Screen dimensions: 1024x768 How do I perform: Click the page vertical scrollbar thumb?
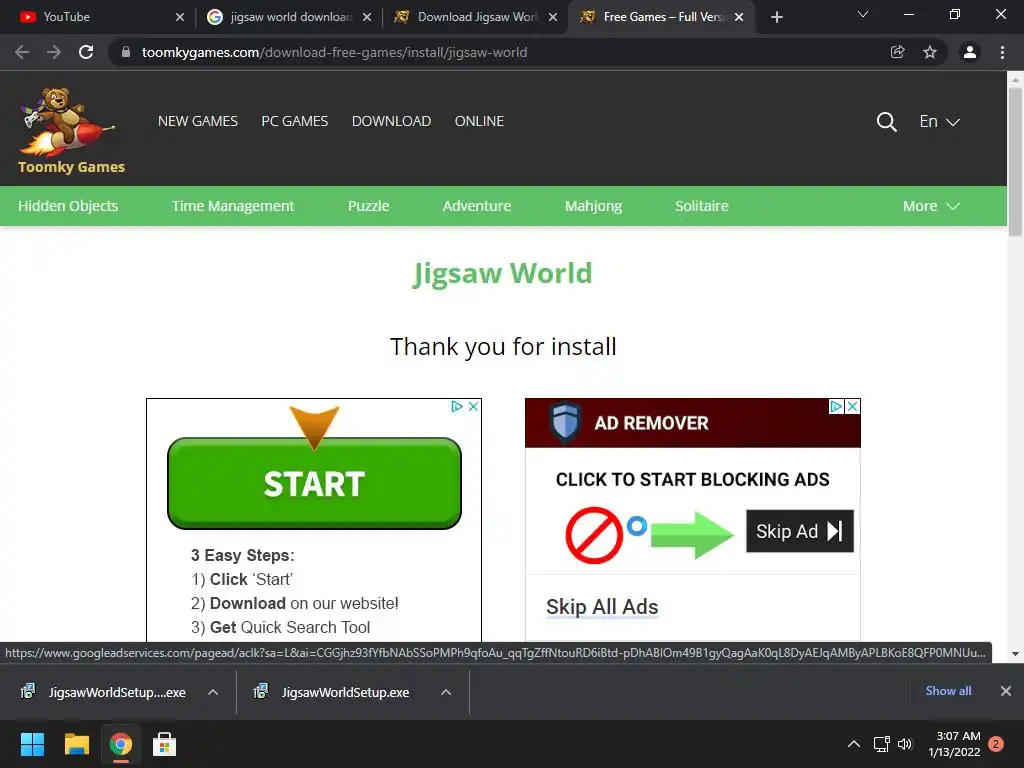pyautogui.click(x=1015, y=161)
